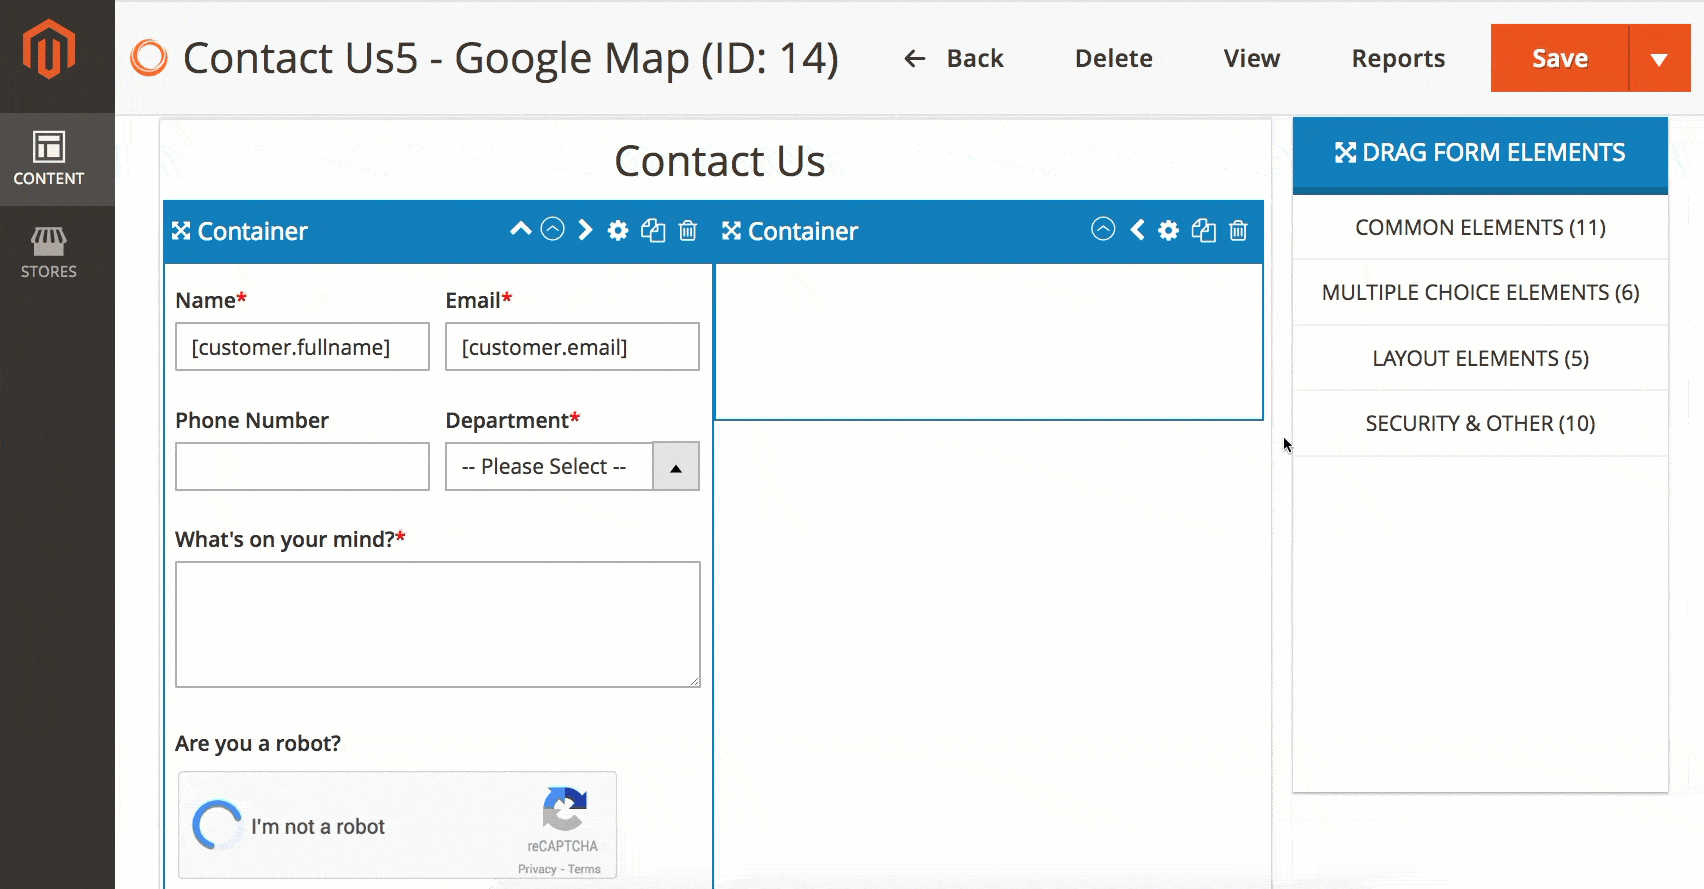Viewport: 1704px width, 889px height.
Task: Collapse the left Container with circle icon
Action: coord(553,229)
